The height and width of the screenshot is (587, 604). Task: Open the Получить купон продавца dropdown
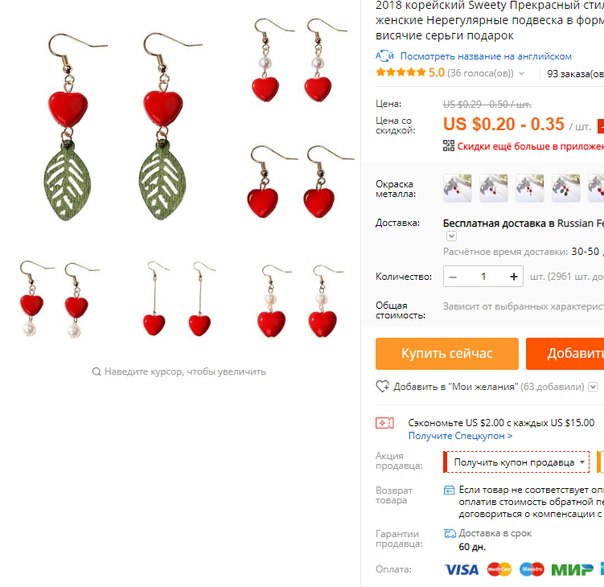[517, 462]
